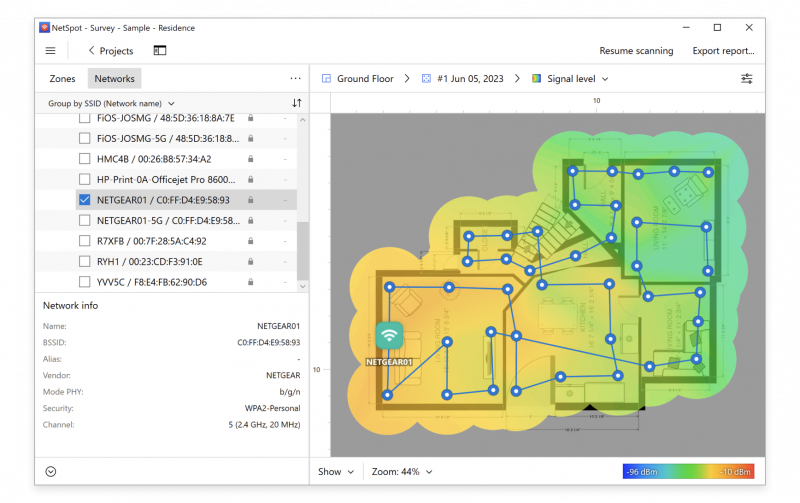
Task: Open the Zoom: 44% dropdown
Action: click(402, 472)
